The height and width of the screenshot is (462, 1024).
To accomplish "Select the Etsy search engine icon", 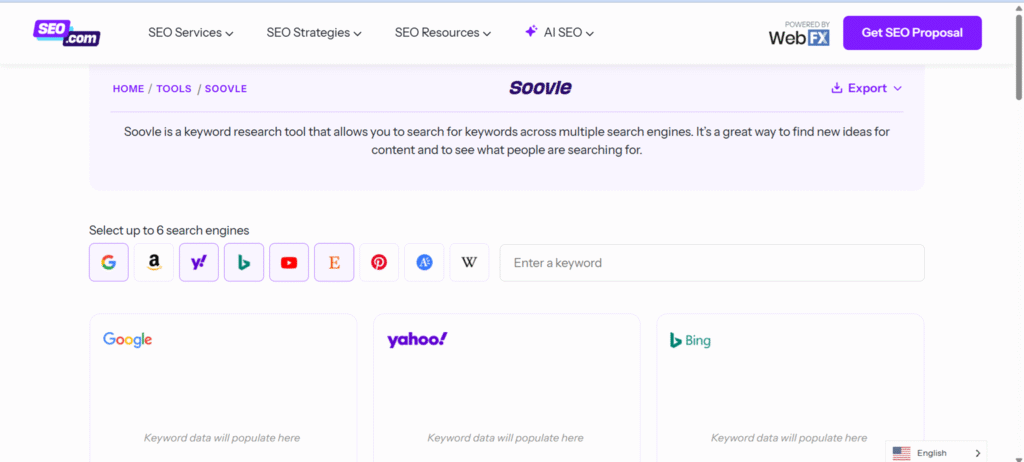I will pyautogui.click(x=334, y=262).
